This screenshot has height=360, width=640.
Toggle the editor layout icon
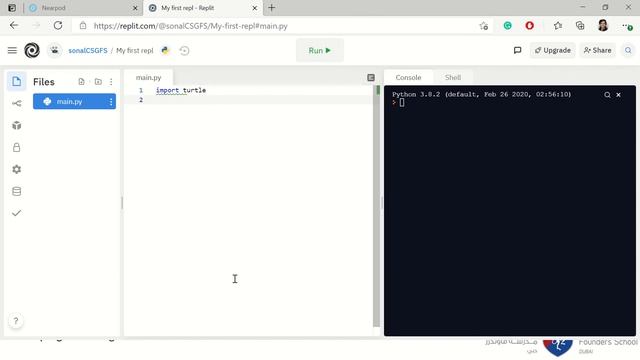[371, 78]
